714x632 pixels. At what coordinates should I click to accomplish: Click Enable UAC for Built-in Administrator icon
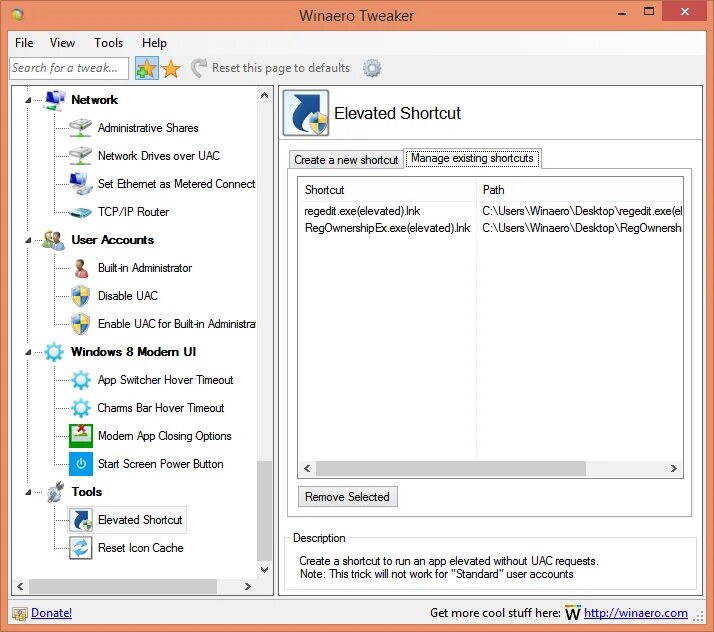coord(81,324)
